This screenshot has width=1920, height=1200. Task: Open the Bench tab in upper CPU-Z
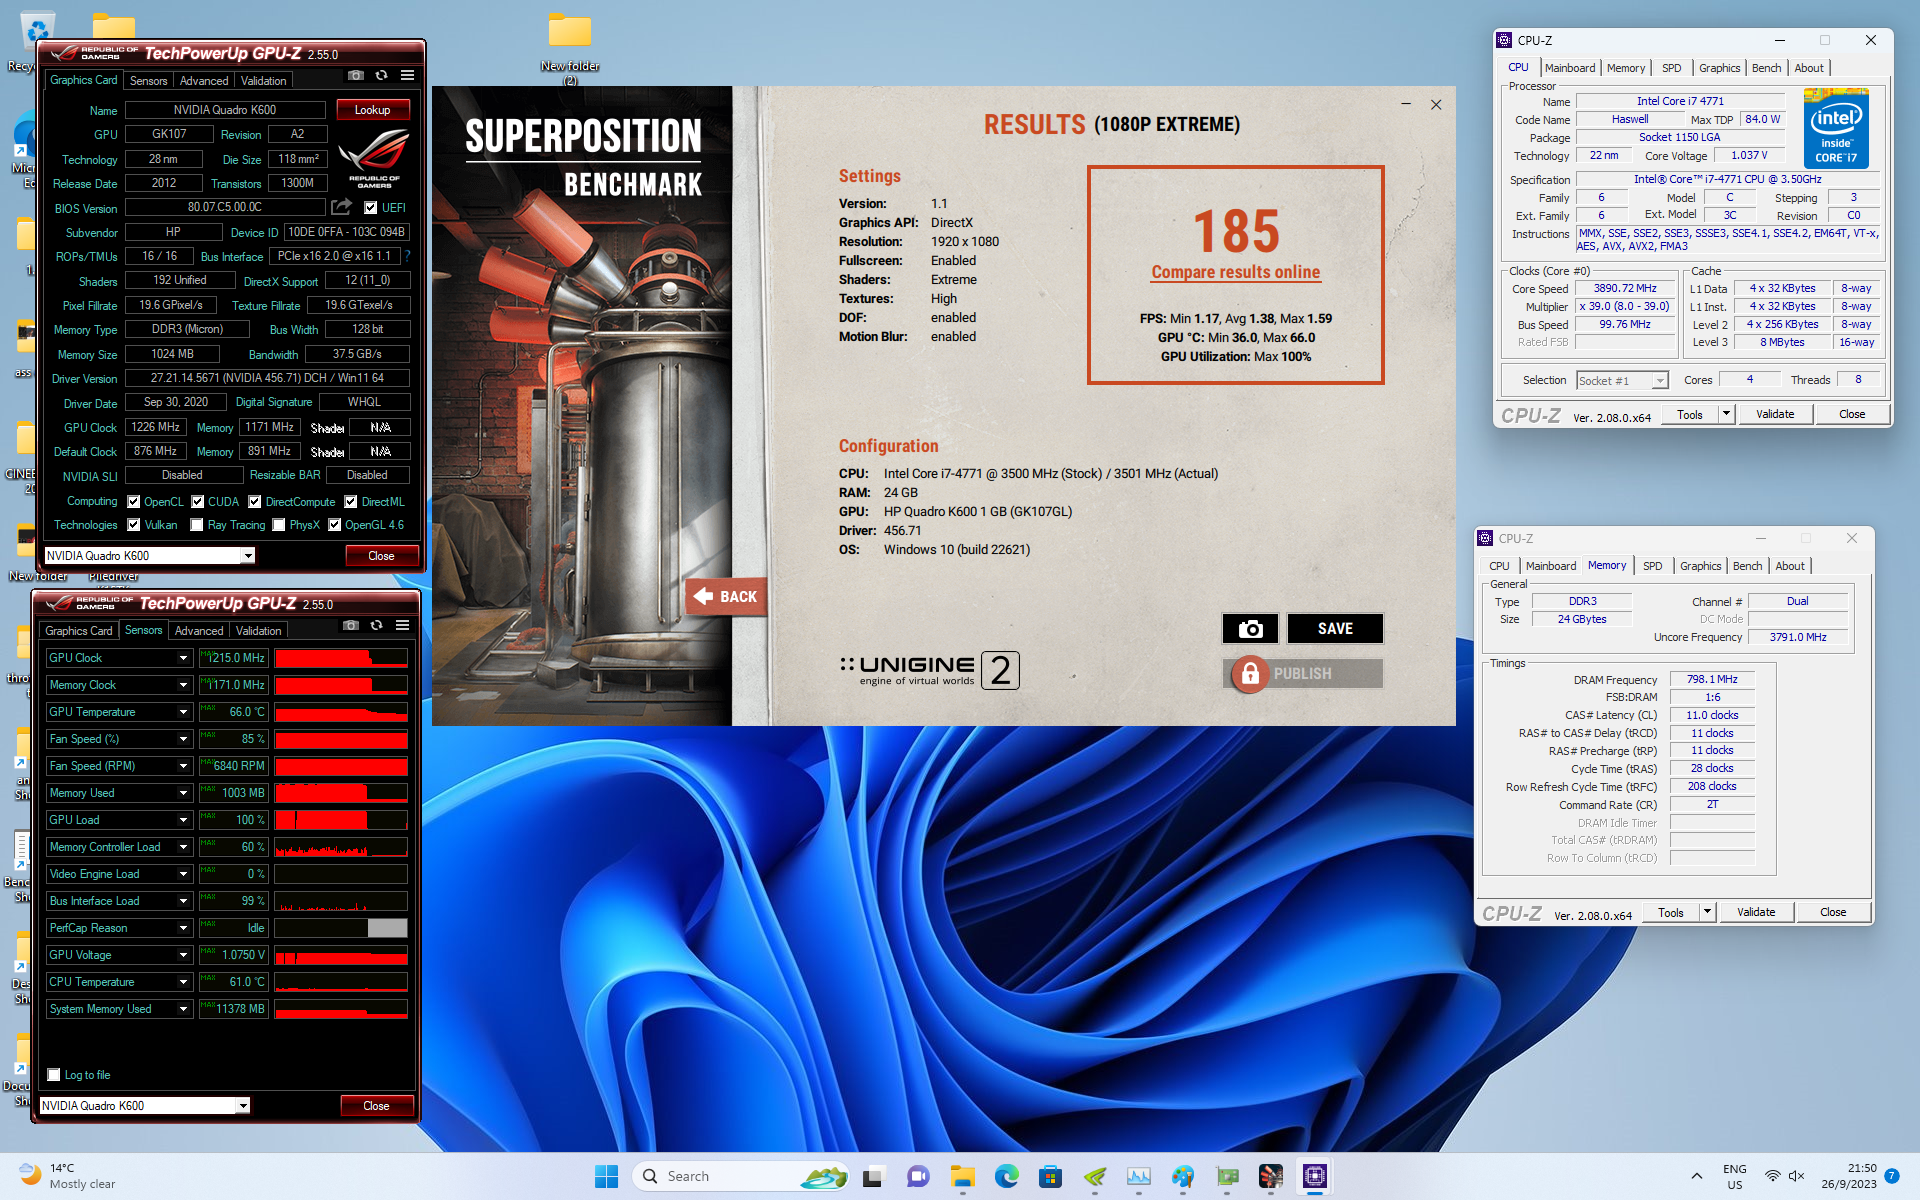click(x=1766, y=68)
